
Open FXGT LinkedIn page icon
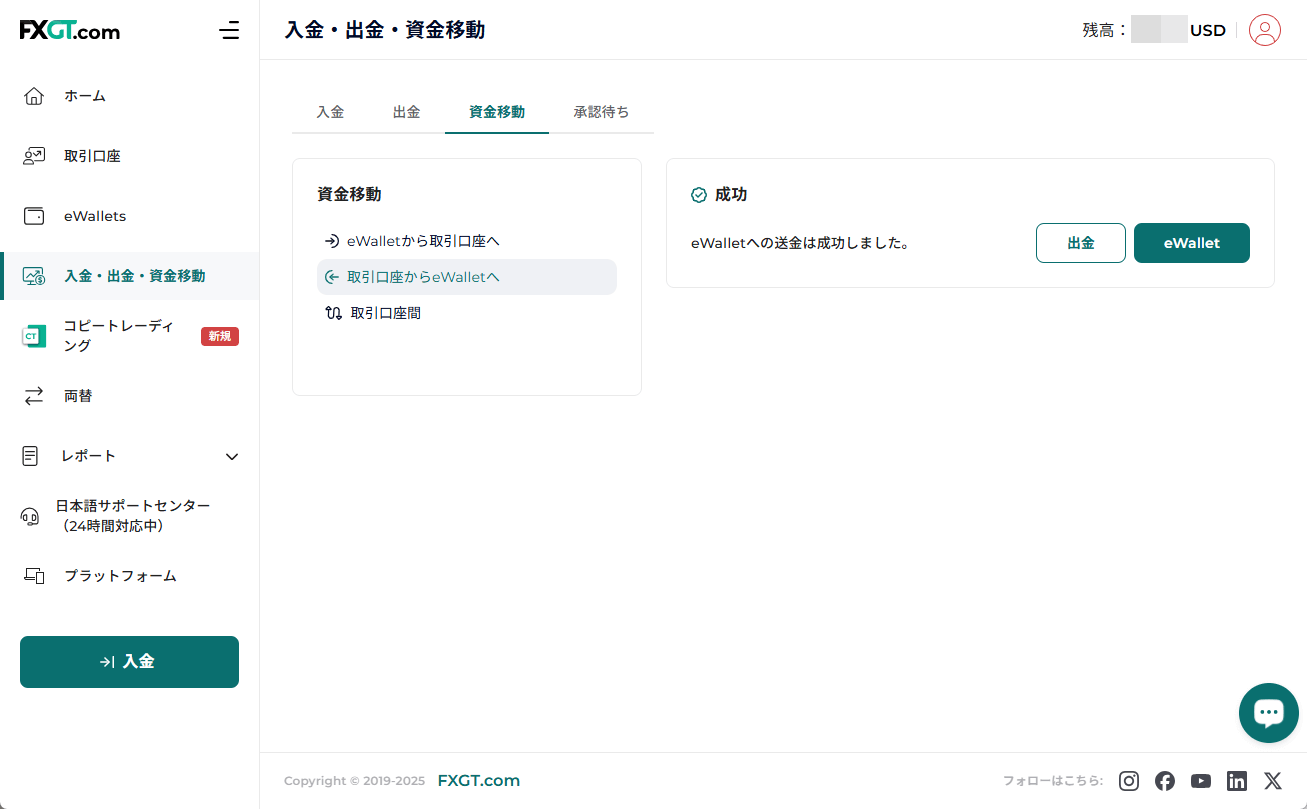1236,781
